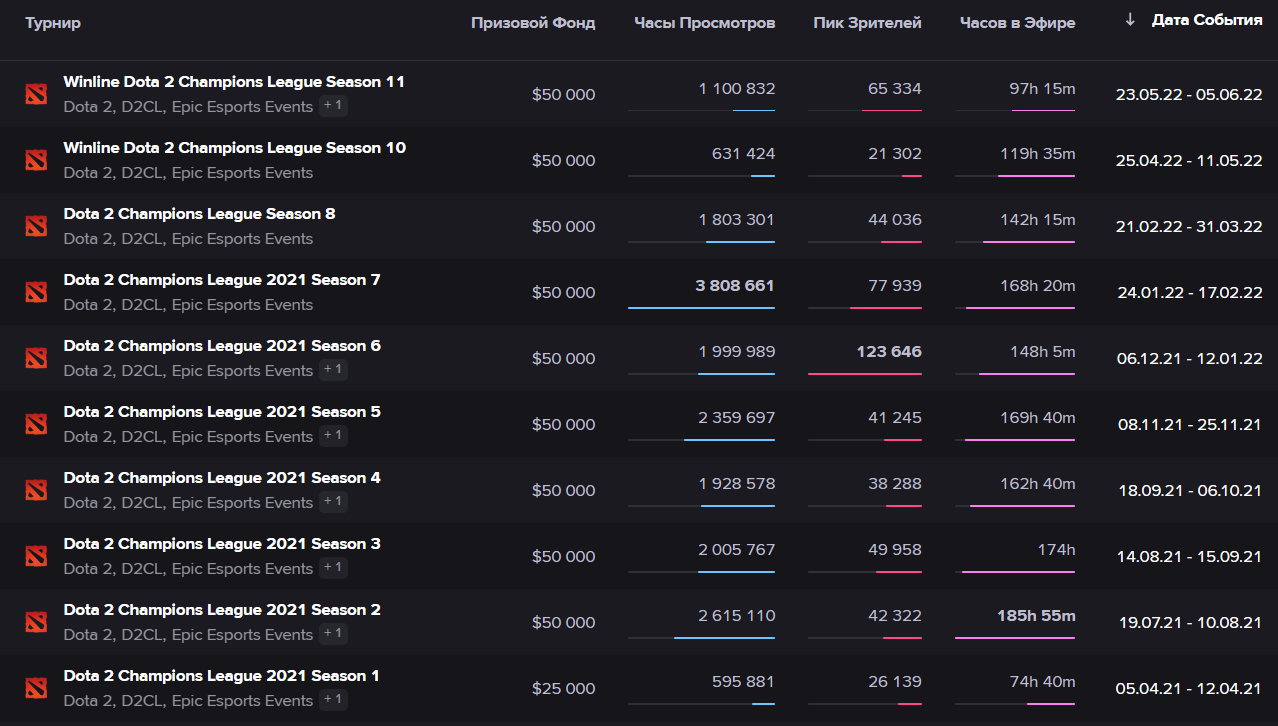This screenshot has height=726, width=1278.
Task: Click pink airtime bar for 2021 Season 1
Action: (1051, 704)
